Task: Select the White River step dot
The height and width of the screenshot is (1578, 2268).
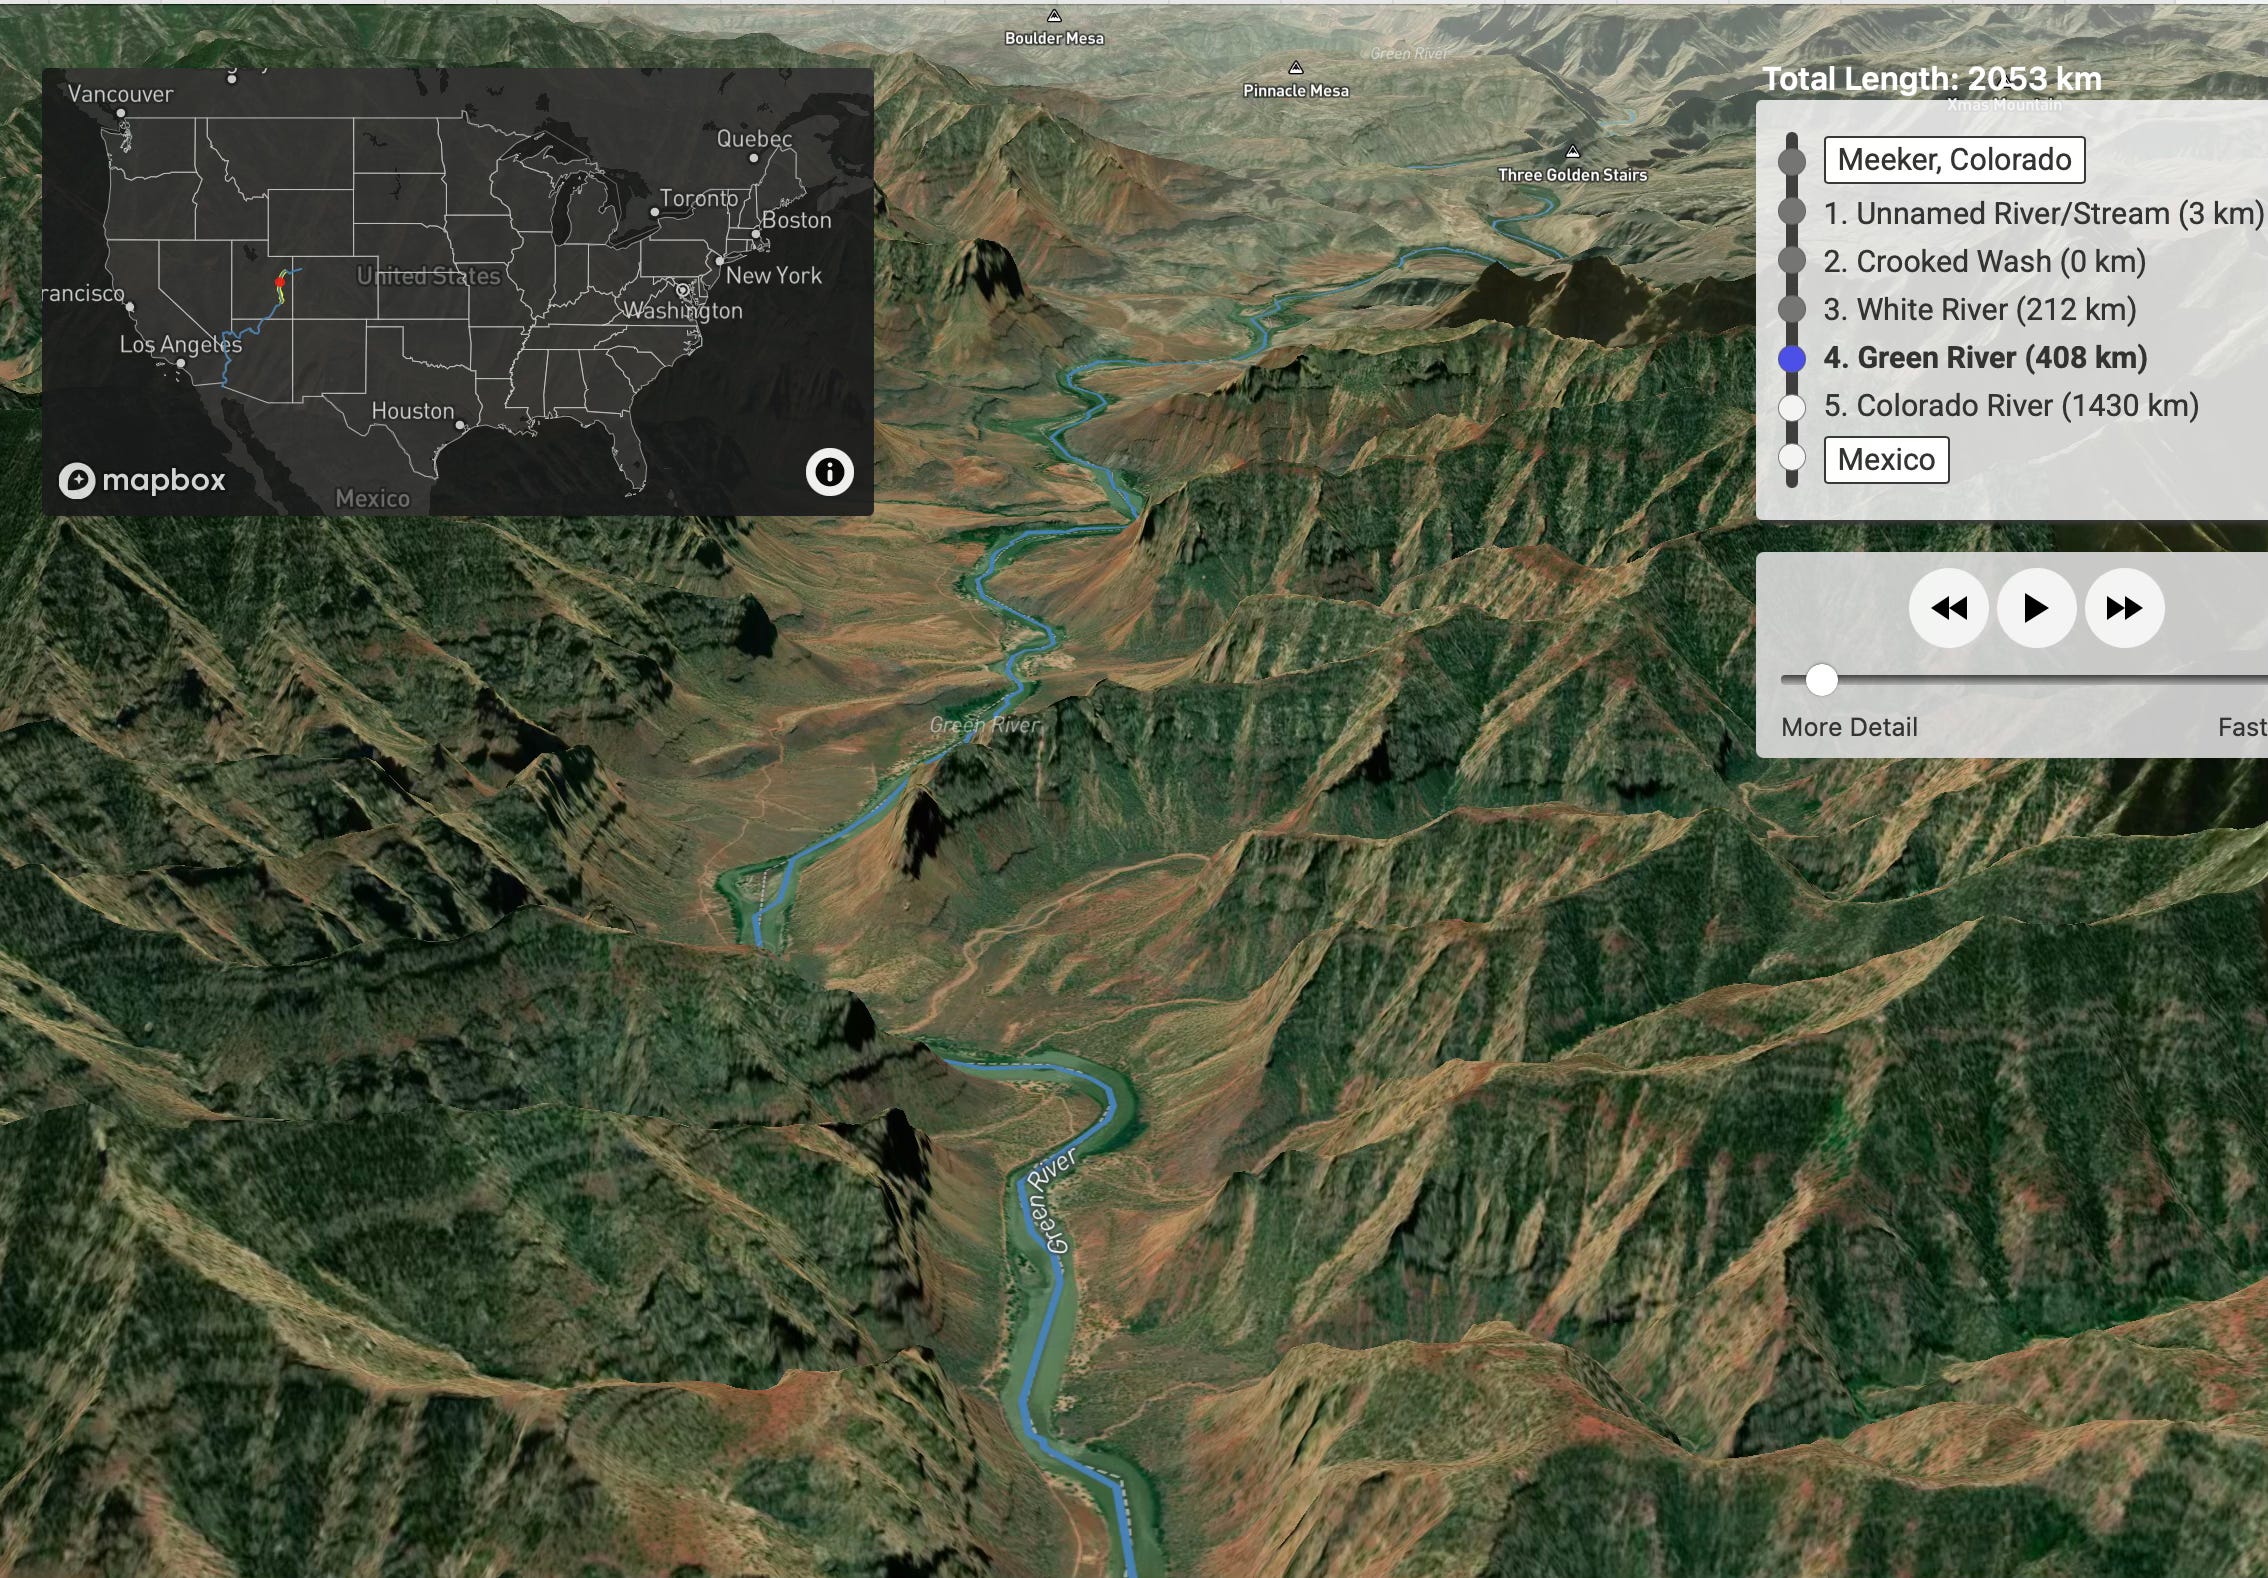Action: [1792, 310]
